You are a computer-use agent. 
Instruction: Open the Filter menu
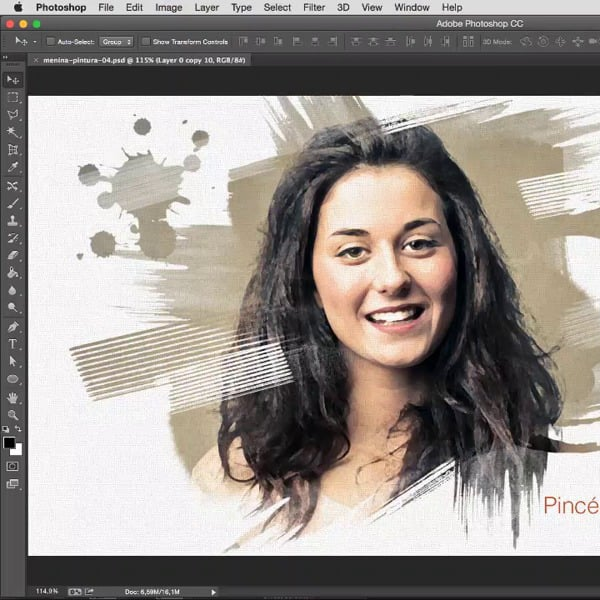point(314,7)
